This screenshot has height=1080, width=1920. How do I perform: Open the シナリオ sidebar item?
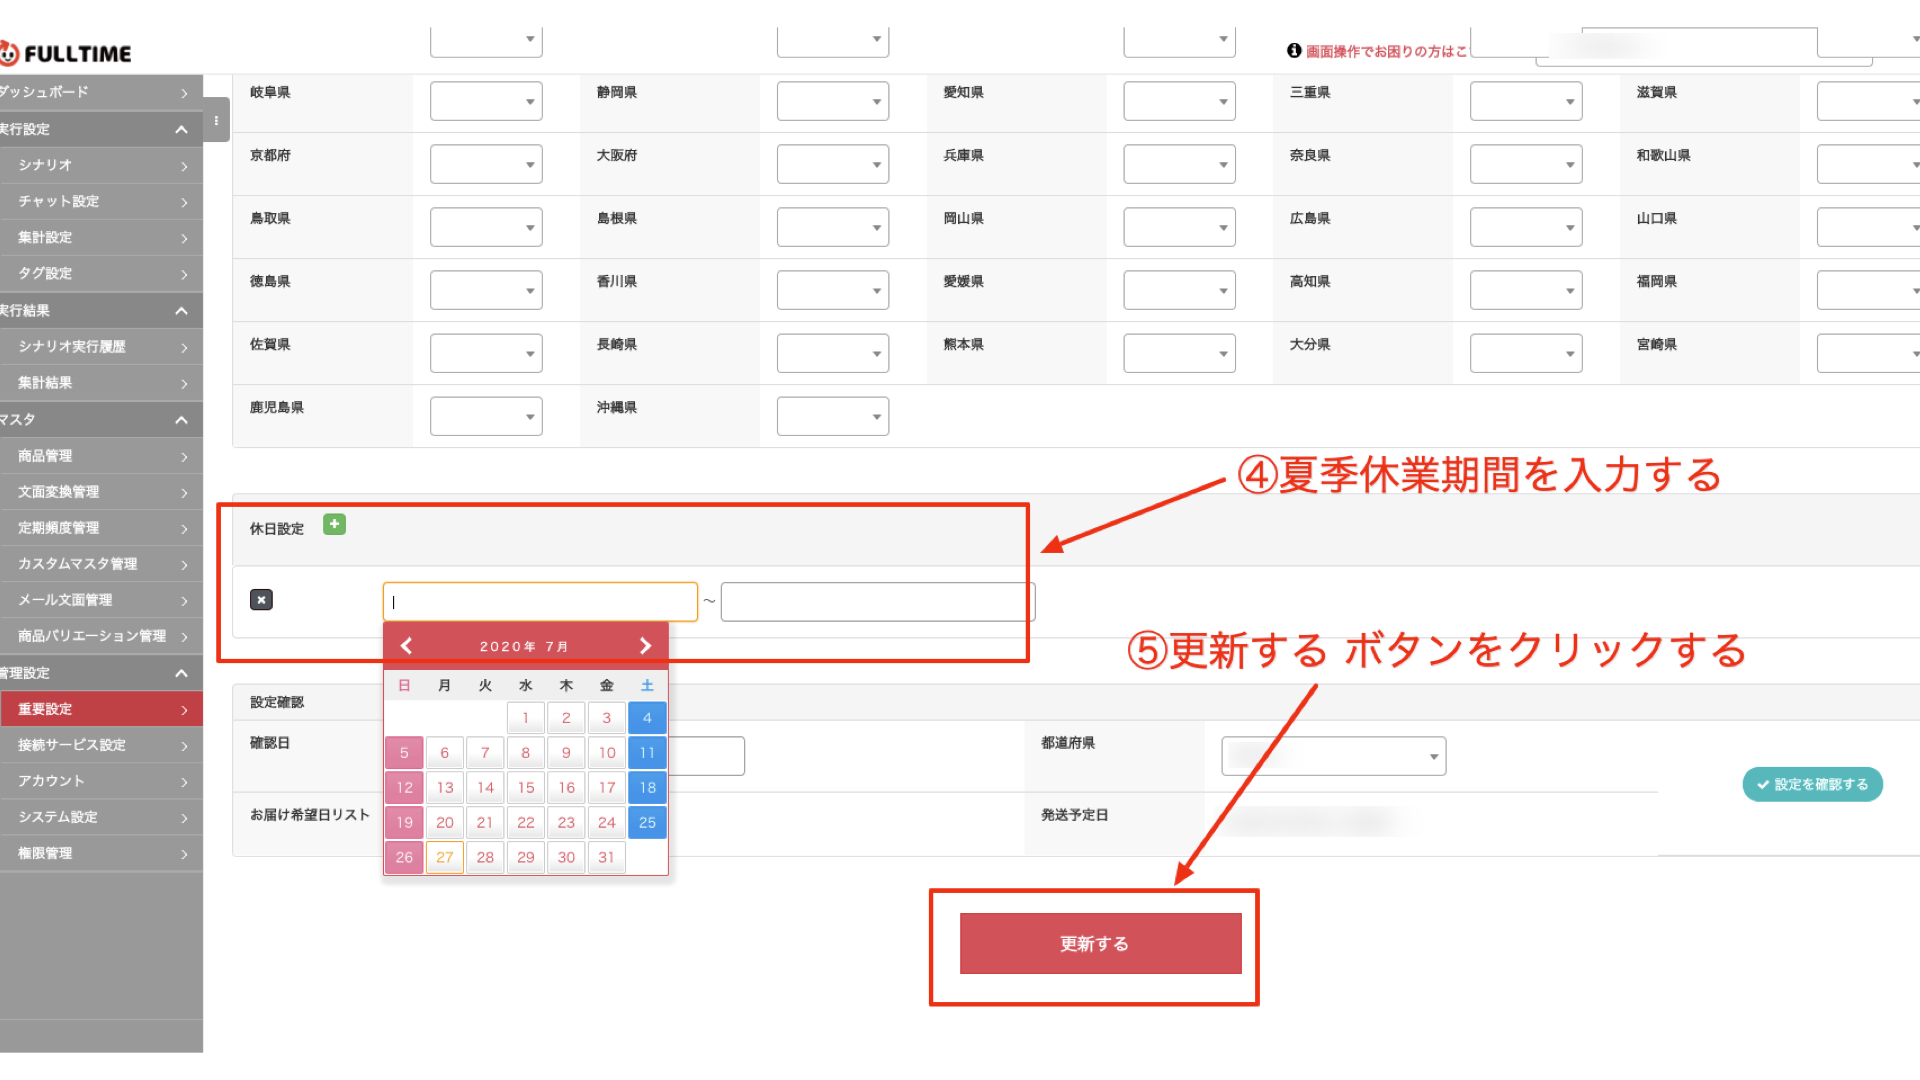pos(101,165)
